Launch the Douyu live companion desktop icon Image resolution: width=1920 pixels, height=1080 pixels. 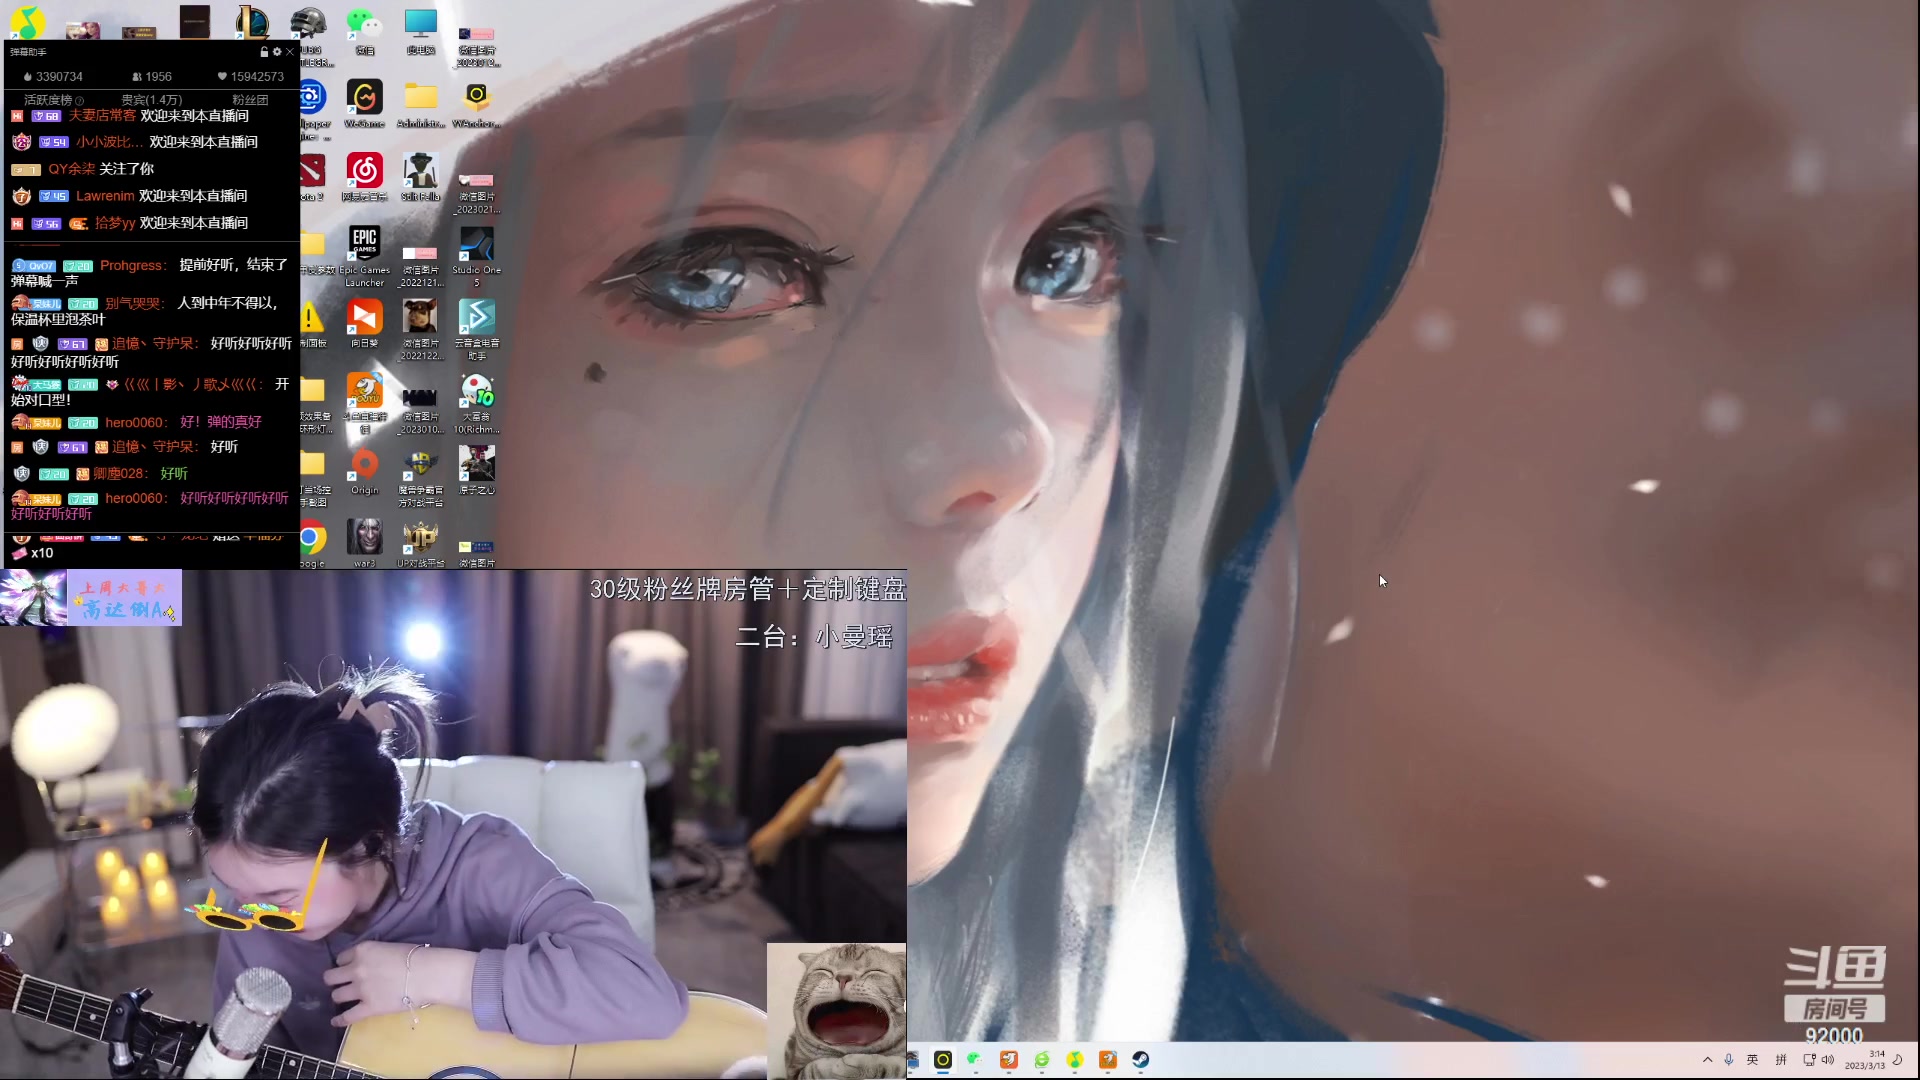point(365,403)
